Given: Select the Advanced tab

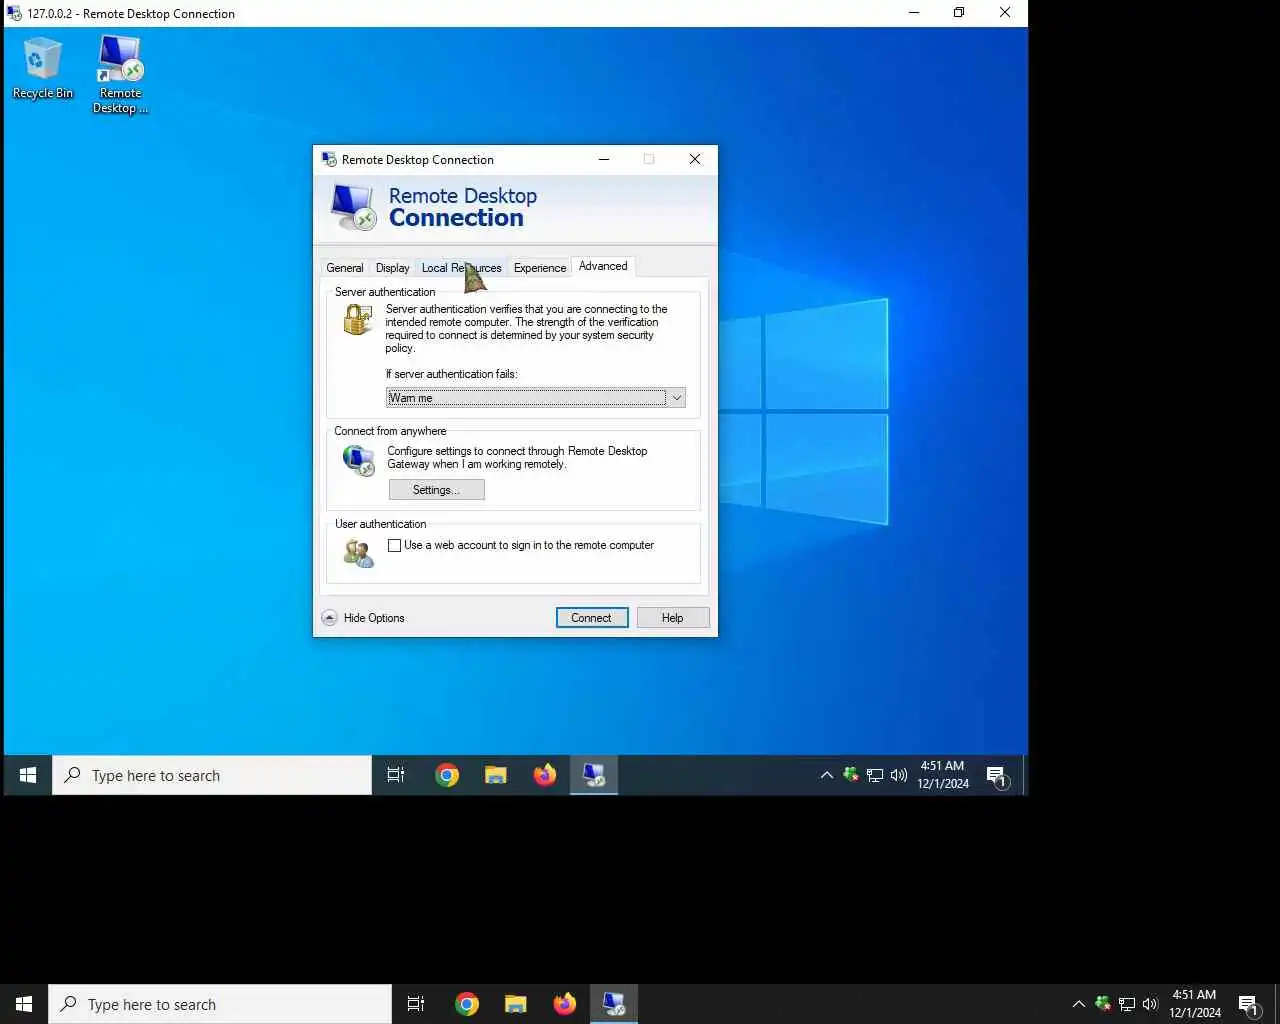Looking at the screenshot, I should (x=603, y=266).
